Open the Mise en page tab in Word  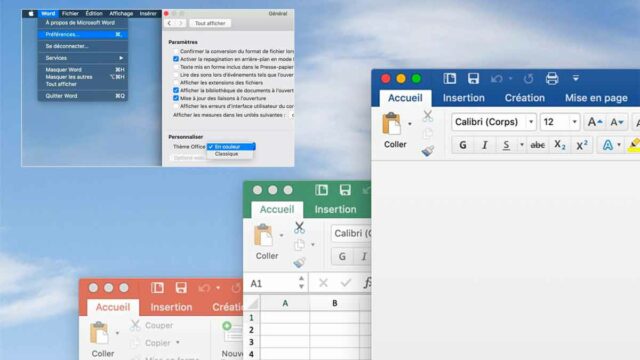(596, 98)
